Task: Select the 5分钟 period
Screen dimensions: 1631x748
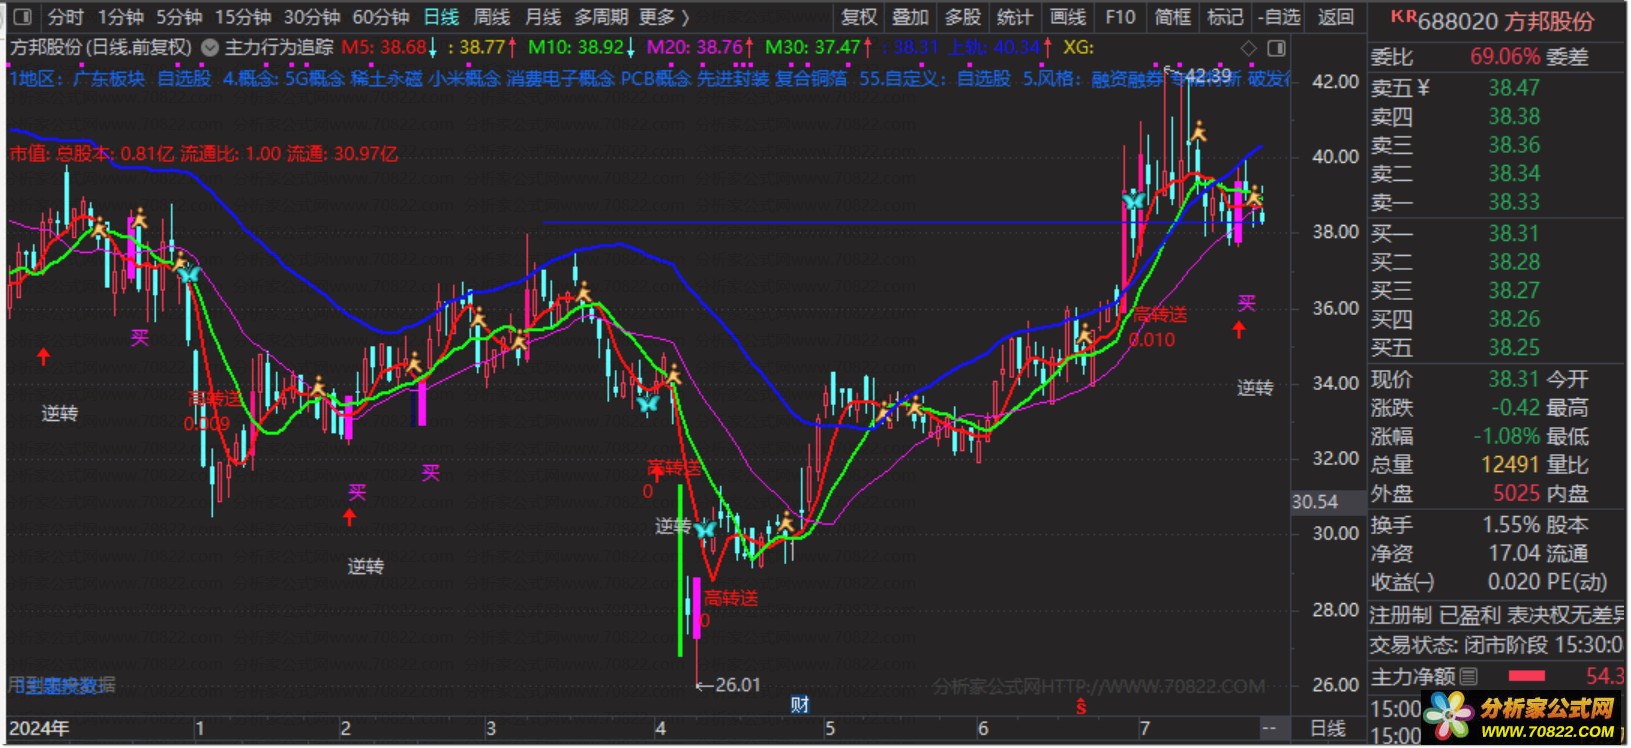Action: pyautogui.click(x=179, y=17)
